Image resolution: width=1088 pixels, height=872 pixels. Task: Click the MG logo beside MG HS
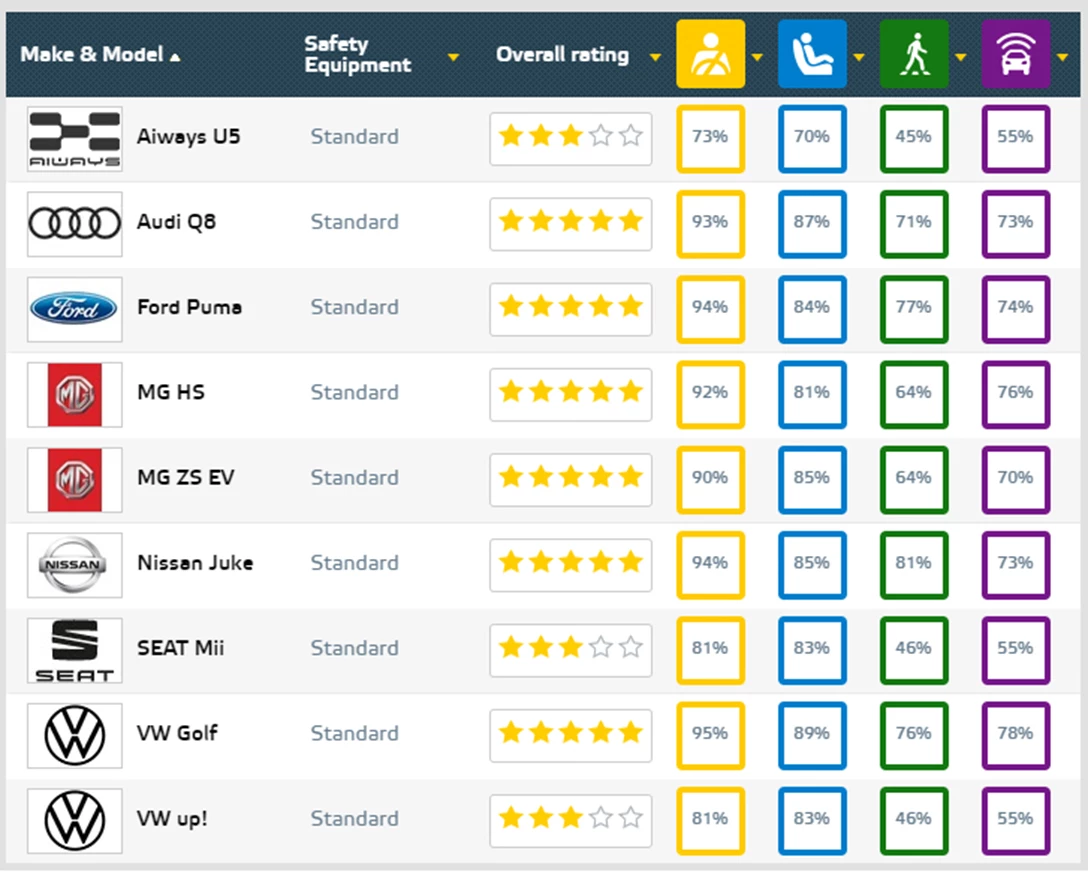pyautogui.click(x=75, y=394)
